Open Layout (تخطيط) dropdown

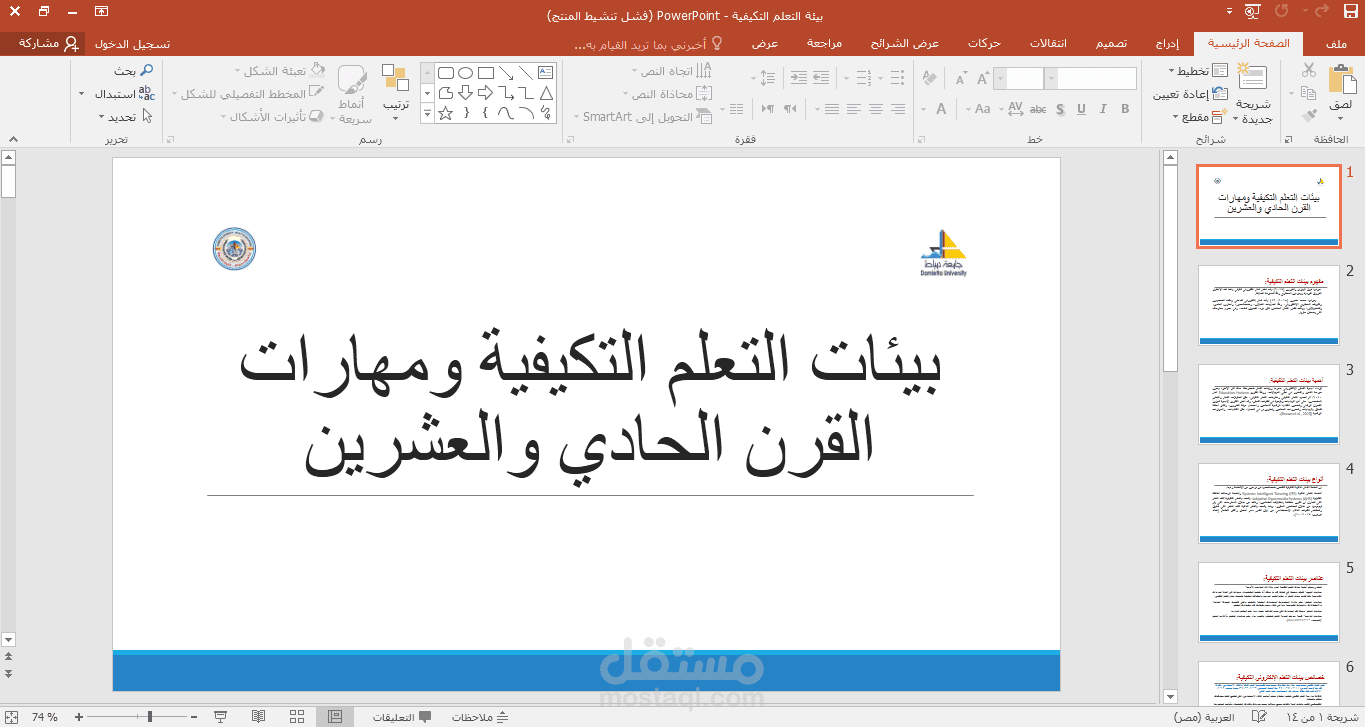(1197, 71)
